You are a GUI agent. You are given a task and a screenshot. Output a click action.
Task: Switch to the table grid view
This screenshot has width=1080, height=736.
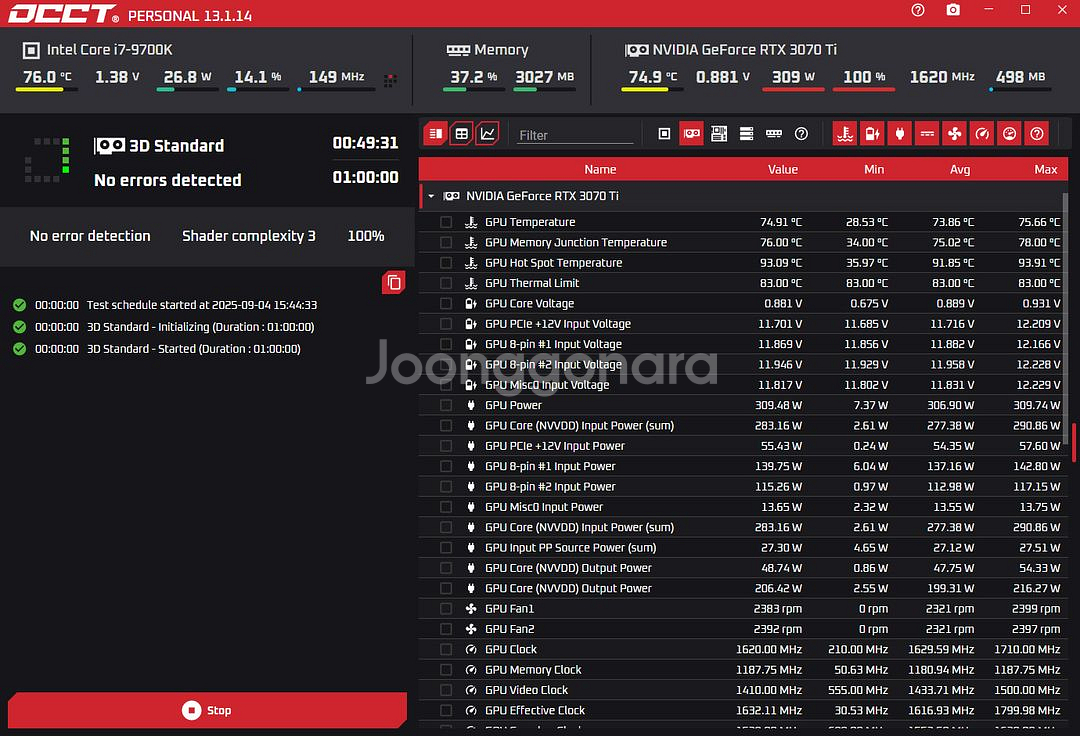click(x=461, y=134)
